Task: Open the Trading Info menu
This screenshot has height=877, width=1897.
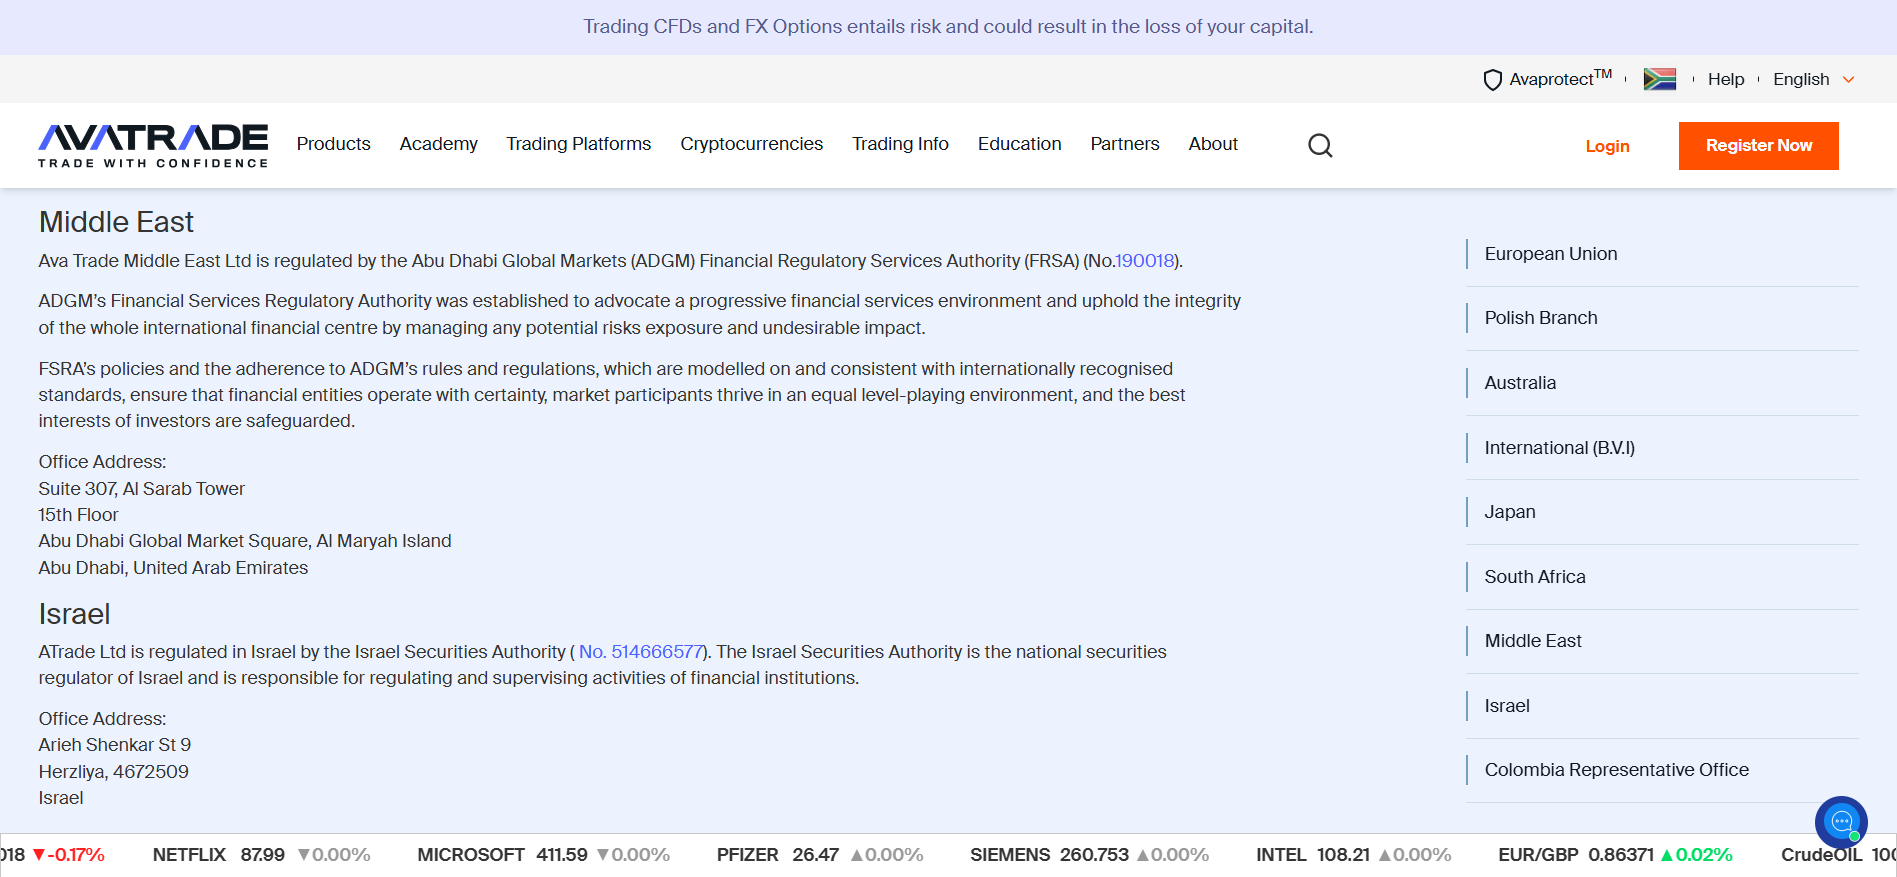Action: (x=901, y=144)
